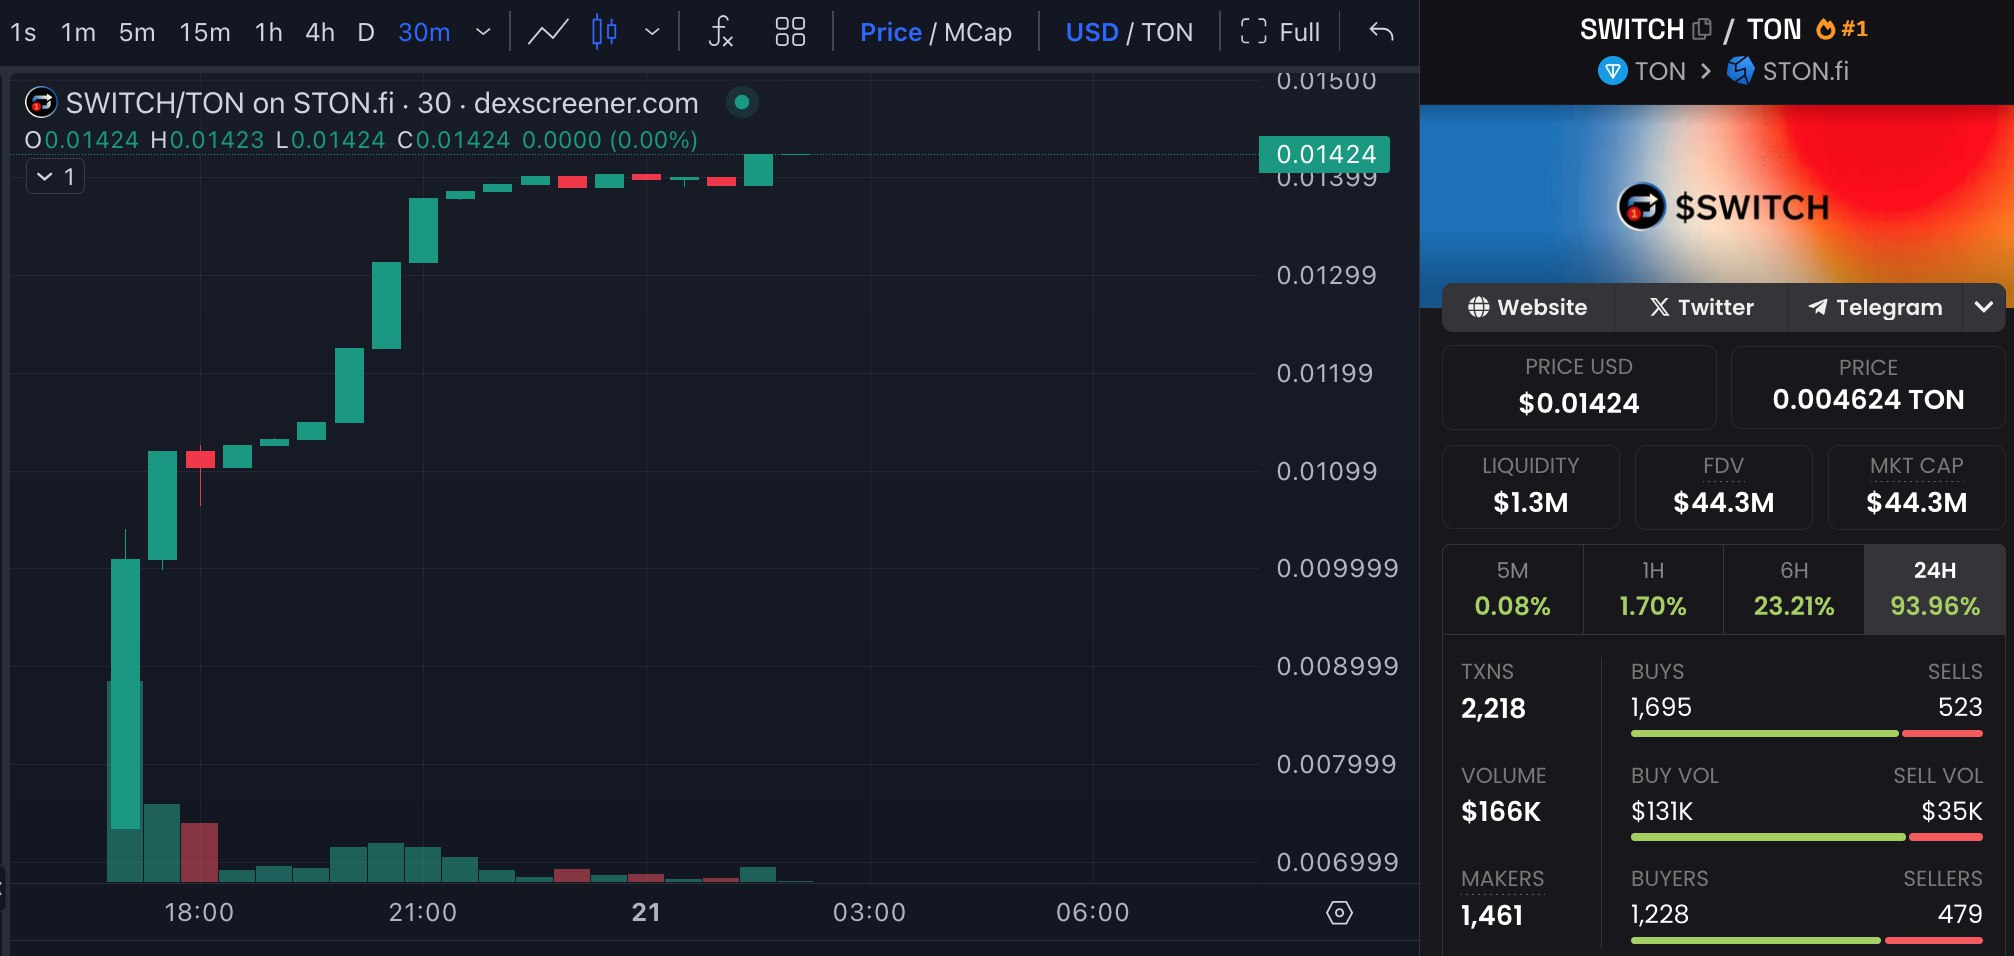Screen dimensions: 2014x956
Task: Click the FDV $44.3M box
Action: coord(1724,487)
